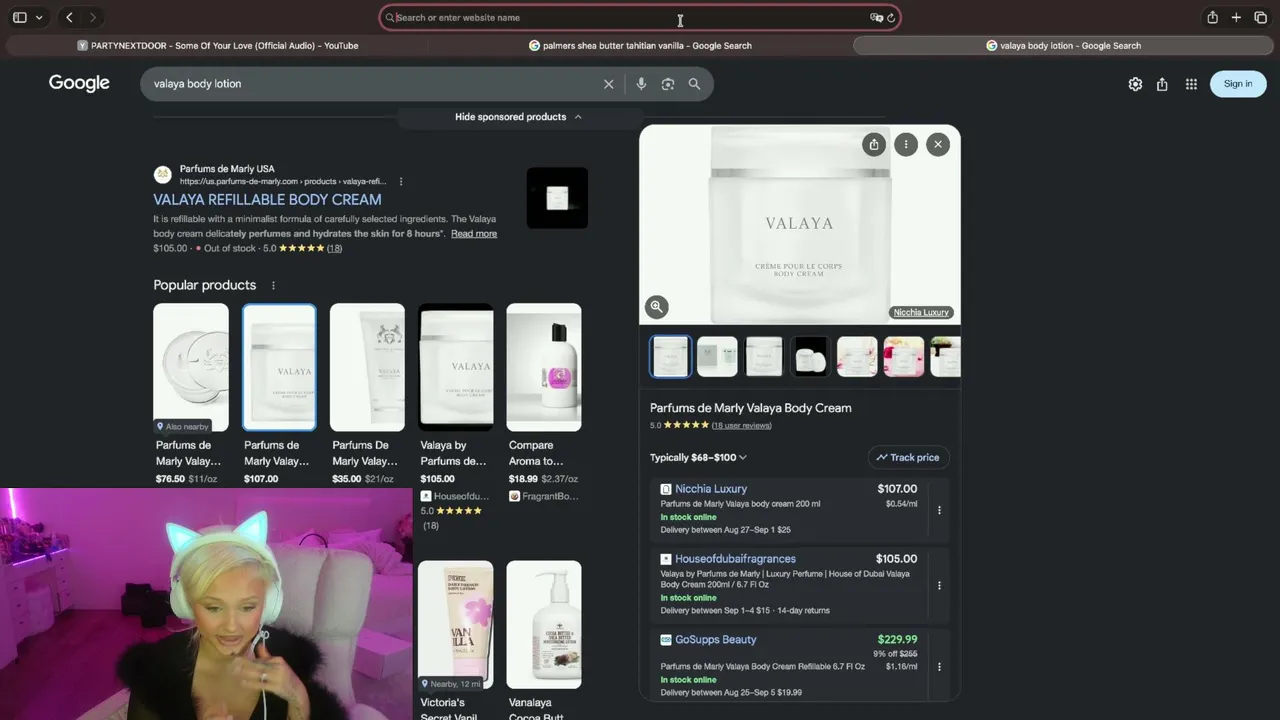Image resolution: width=1280 pixels, height=720 pixels.
Task: Open the Popular products options menu
Action: 273,285
